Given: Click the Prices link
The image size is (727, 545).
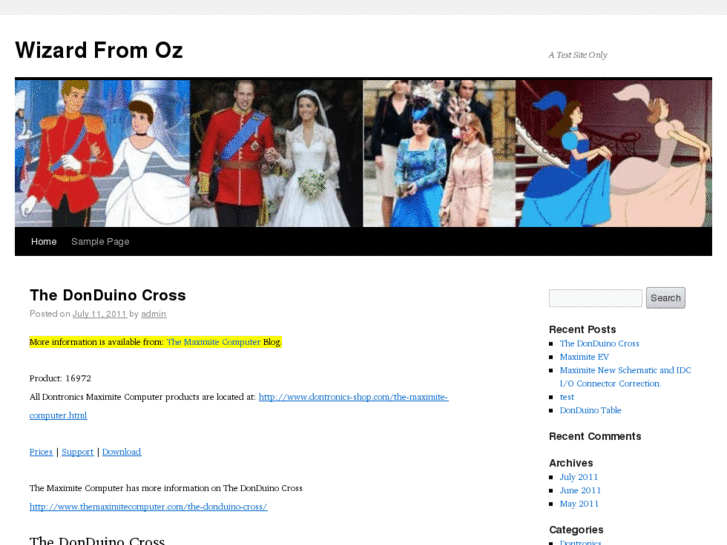Looking at the screenshot, I should [x=41, y=452].
